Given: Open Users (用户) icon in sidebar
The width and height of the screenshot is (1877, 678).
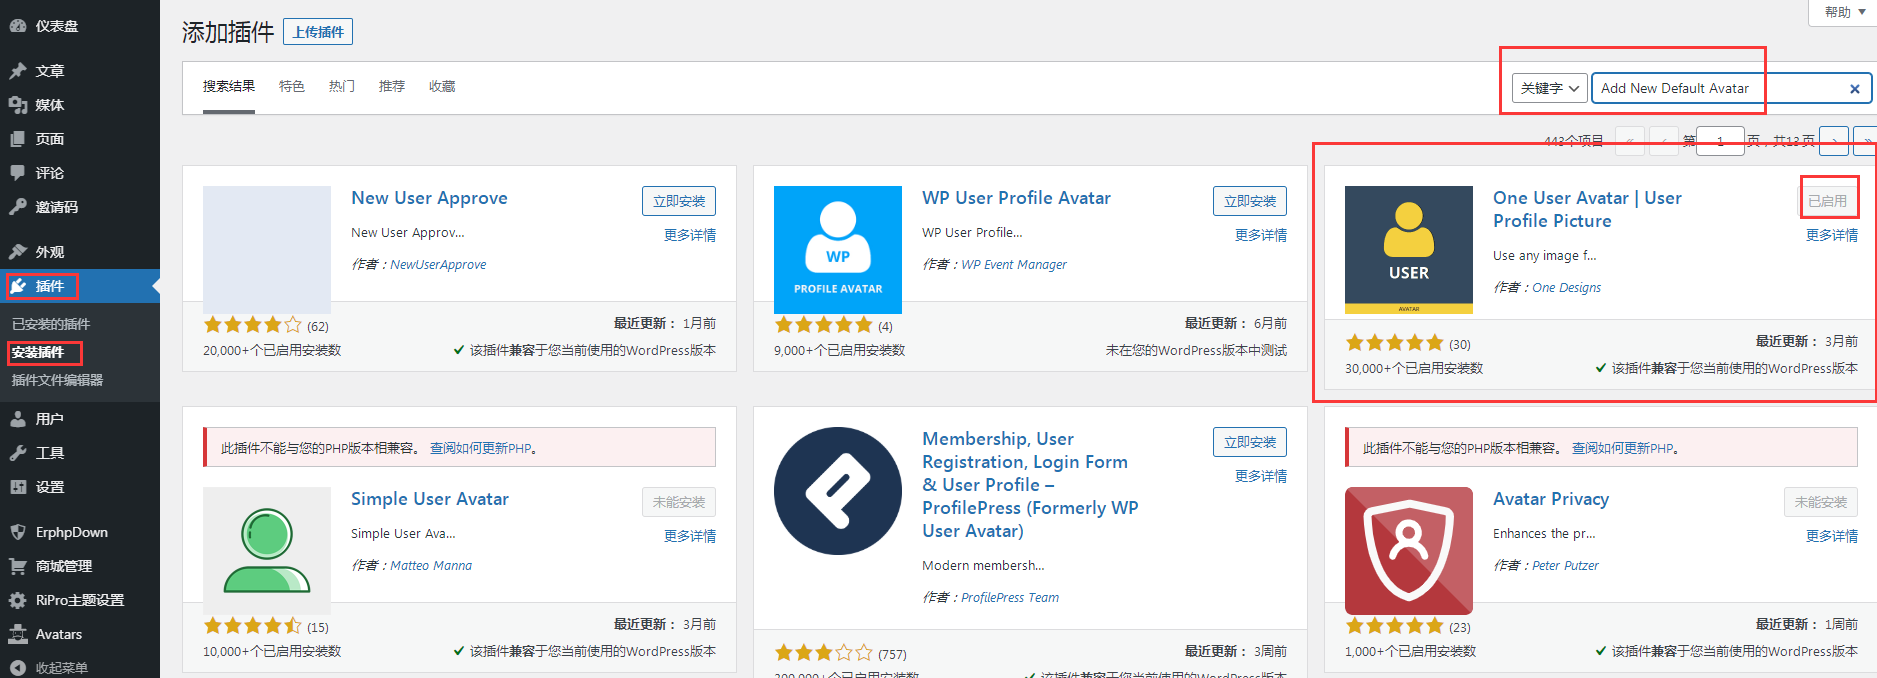Looking at the screenshot, I should (x=18, y=419).
